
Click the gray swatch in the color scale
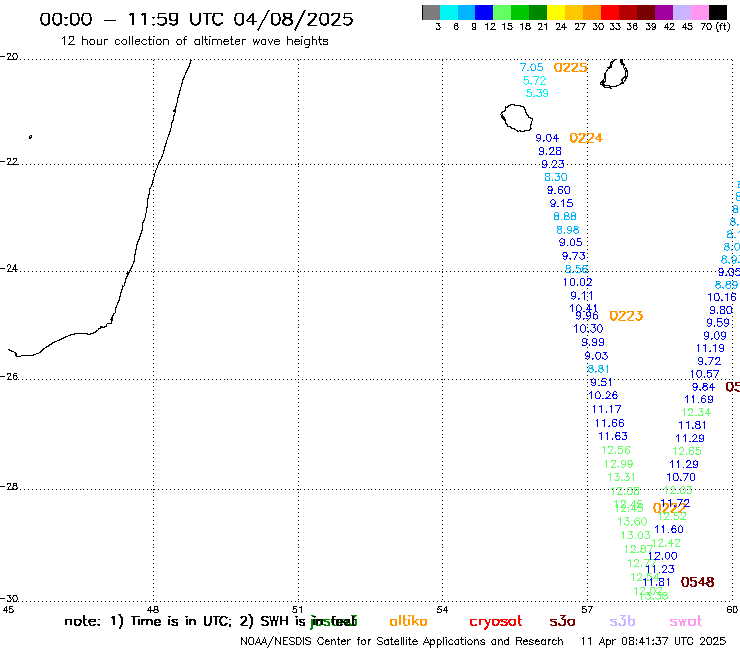click(x=431, y=12)
